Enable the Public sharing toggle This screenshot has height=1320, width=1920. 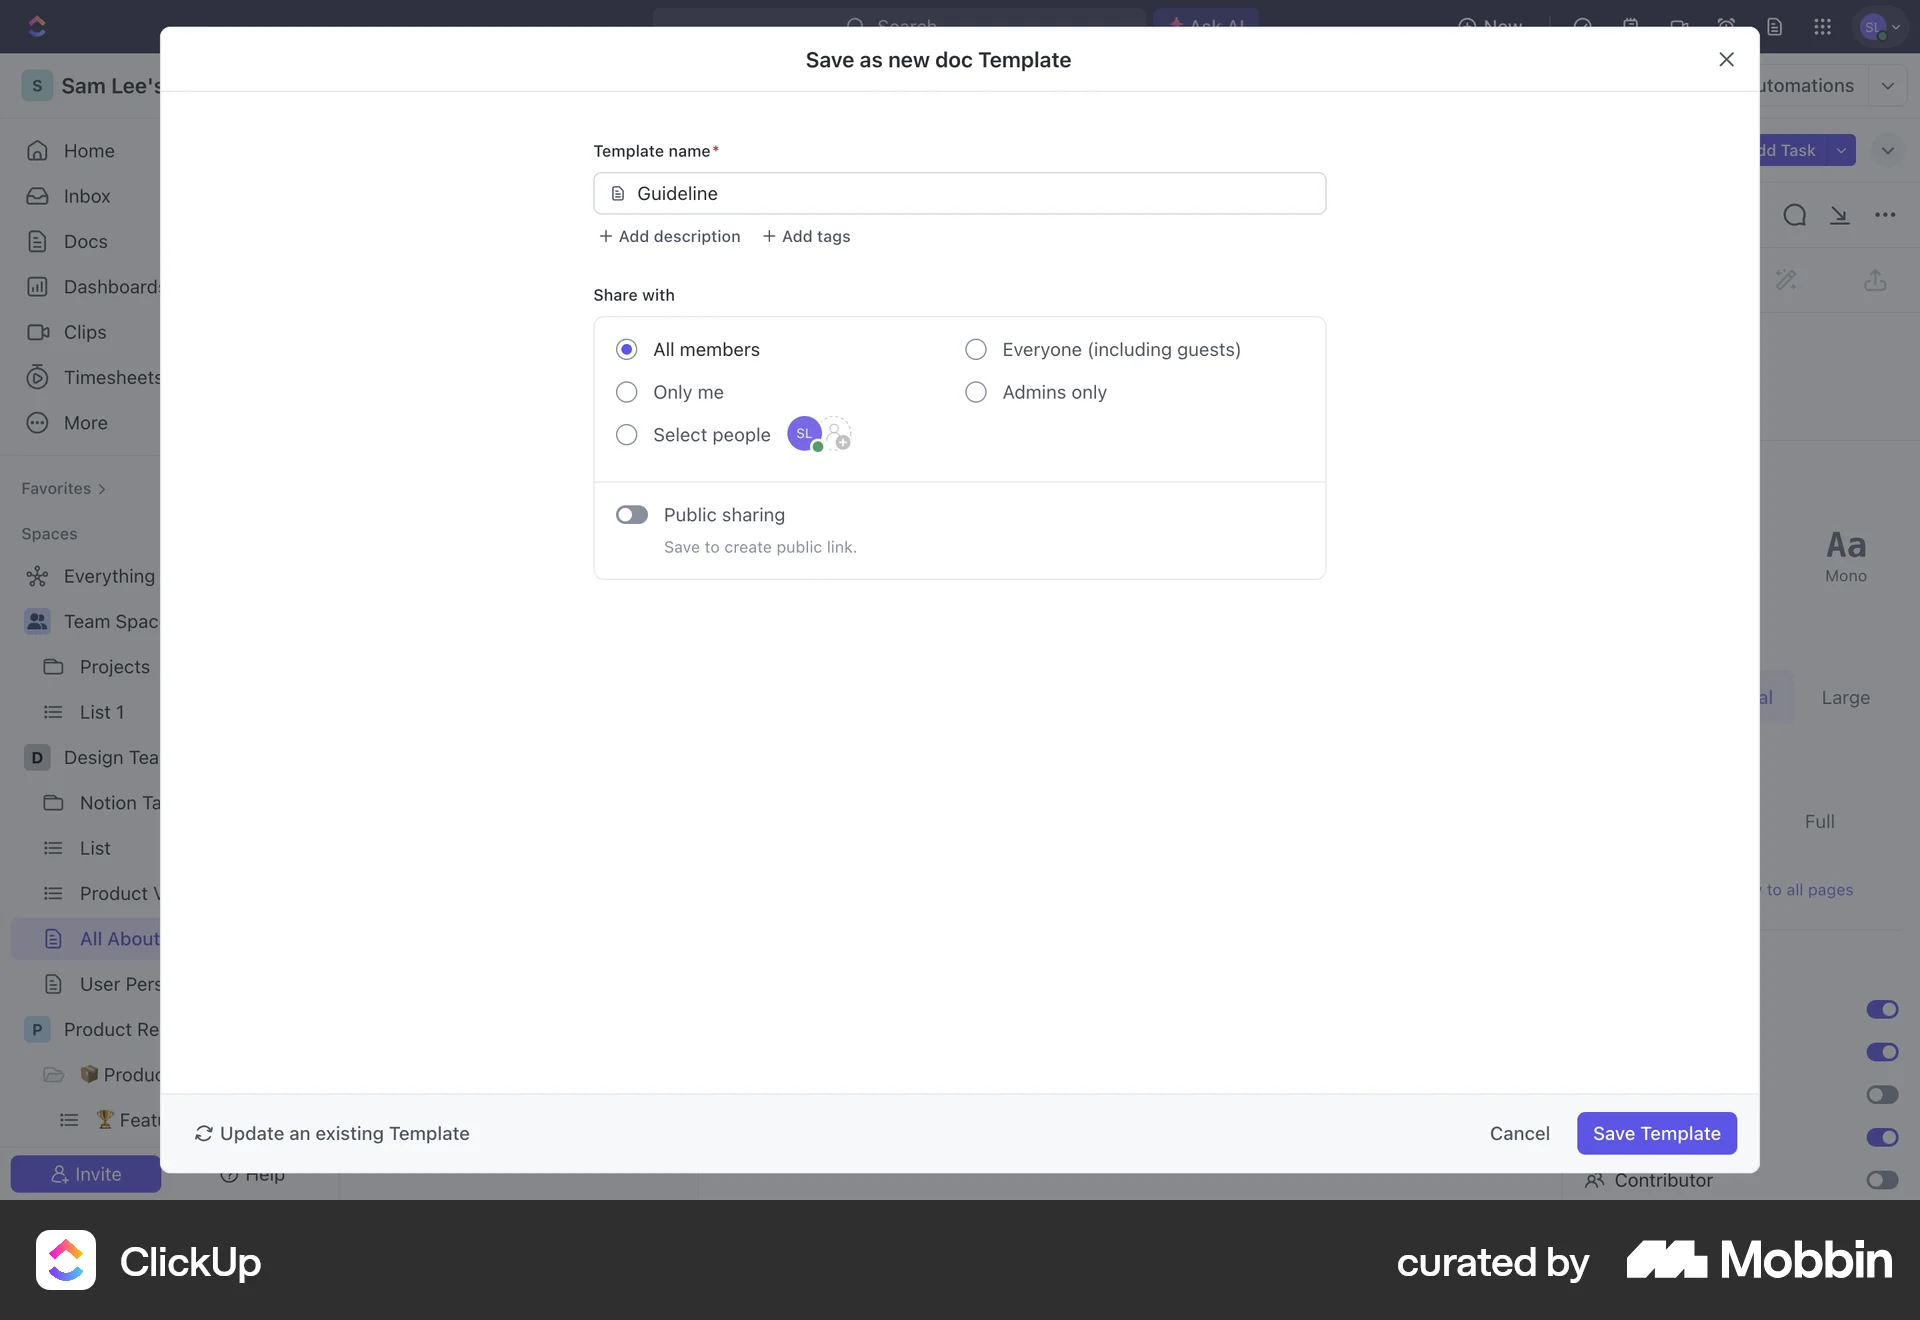[631, 514]
